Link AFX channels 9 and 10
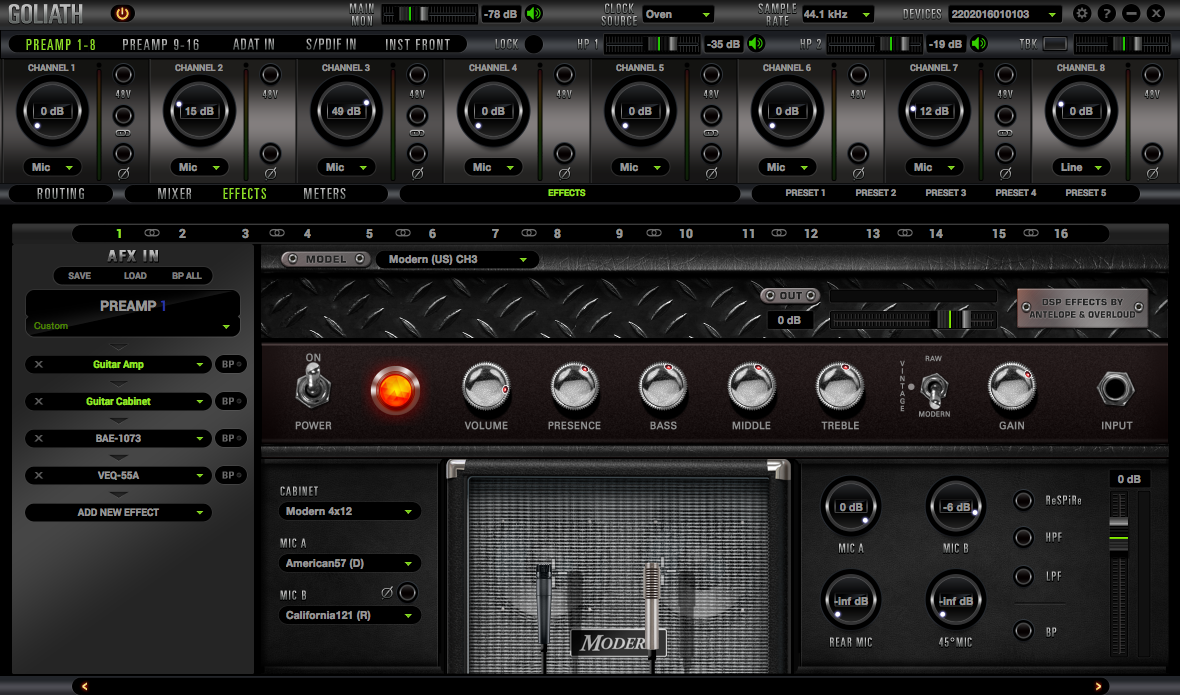 click(654, 233)
